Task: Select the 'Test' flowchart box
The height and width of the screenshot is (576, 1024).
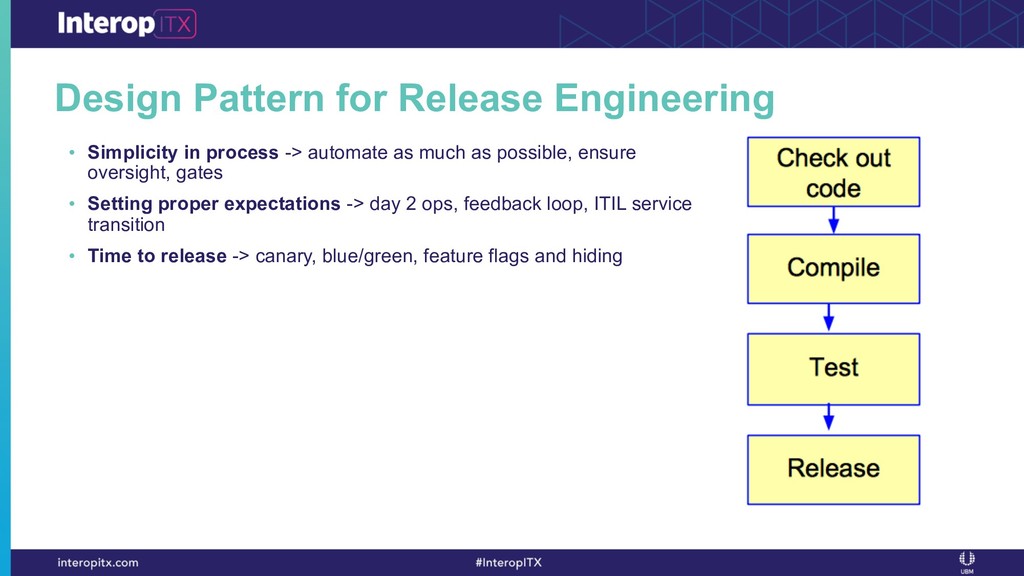Action: [x=833, y=369]
